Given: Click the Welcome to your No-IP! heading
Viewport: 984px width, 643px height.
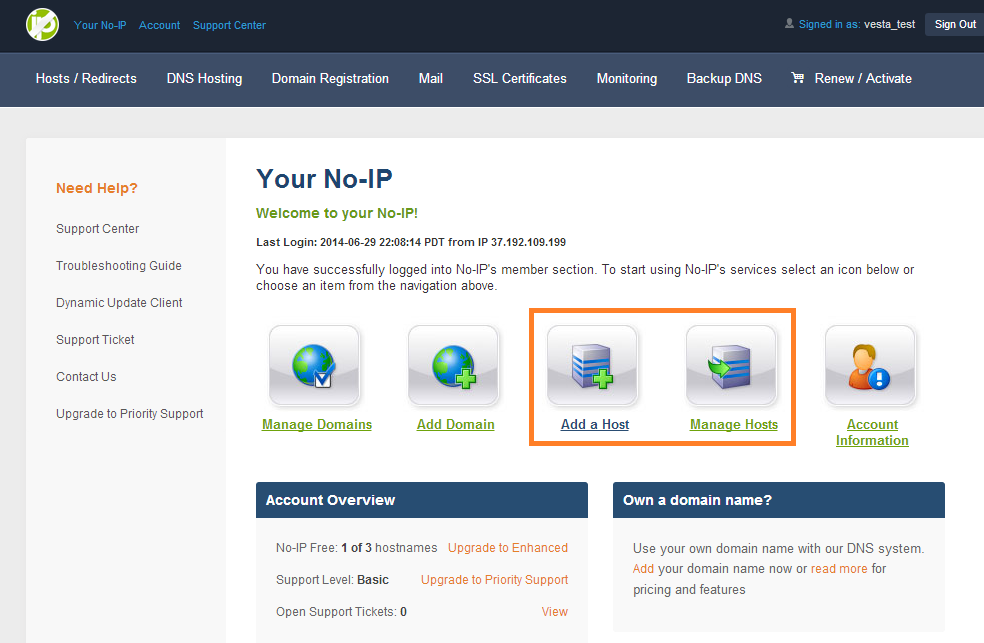Looking at the screenshot, I should pos(337,213).
